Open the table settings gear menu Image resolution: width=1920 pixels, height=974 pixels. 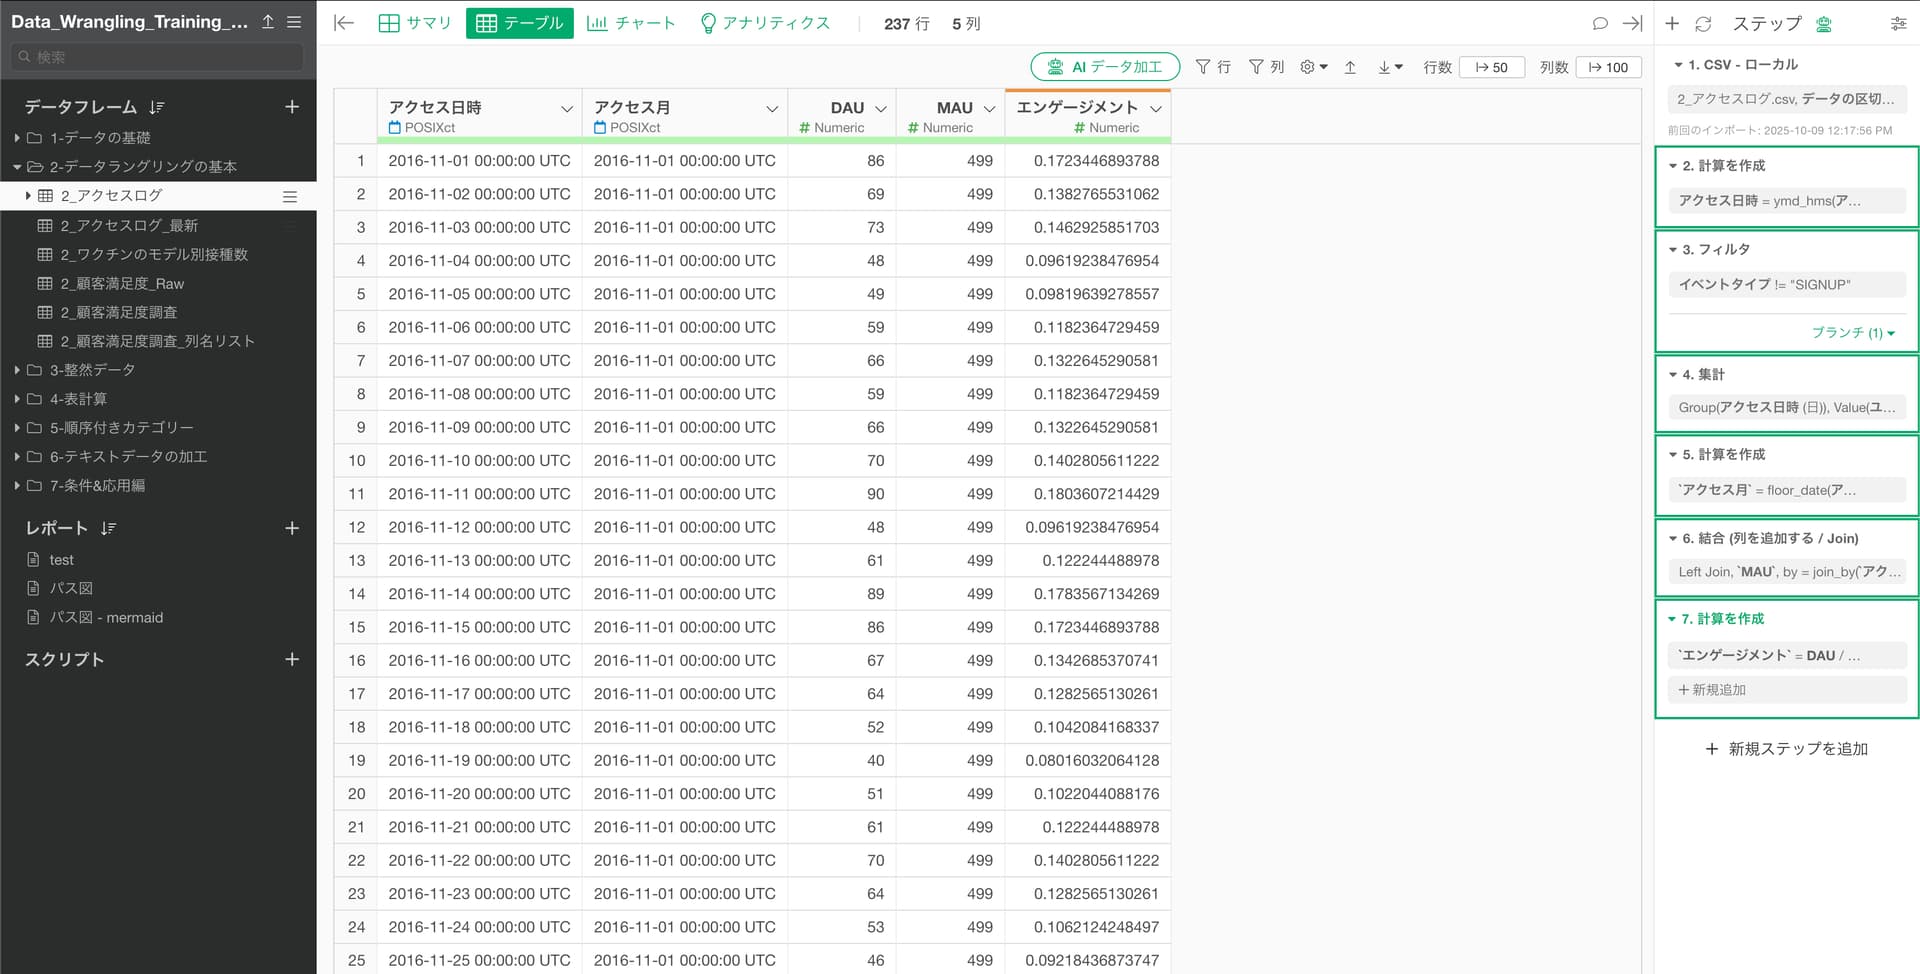(1313, 67)
